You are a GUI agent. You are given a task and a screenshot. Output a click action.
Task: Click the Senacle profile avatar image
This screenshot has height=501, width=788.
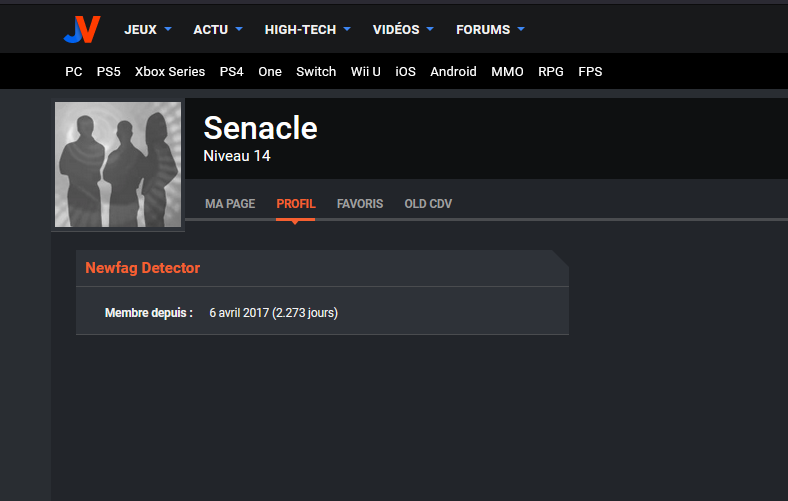pyautogui.click(x=118, y=165)
